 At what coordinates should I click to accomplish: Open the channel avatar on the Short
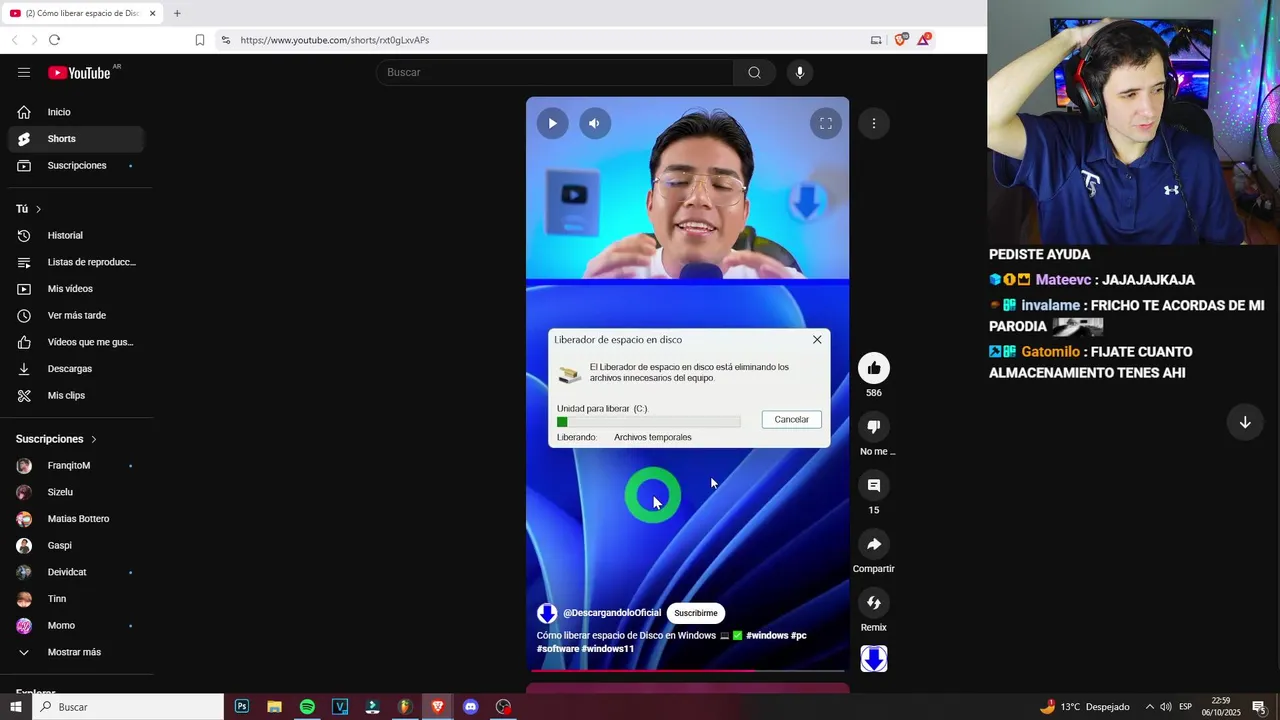547,613
